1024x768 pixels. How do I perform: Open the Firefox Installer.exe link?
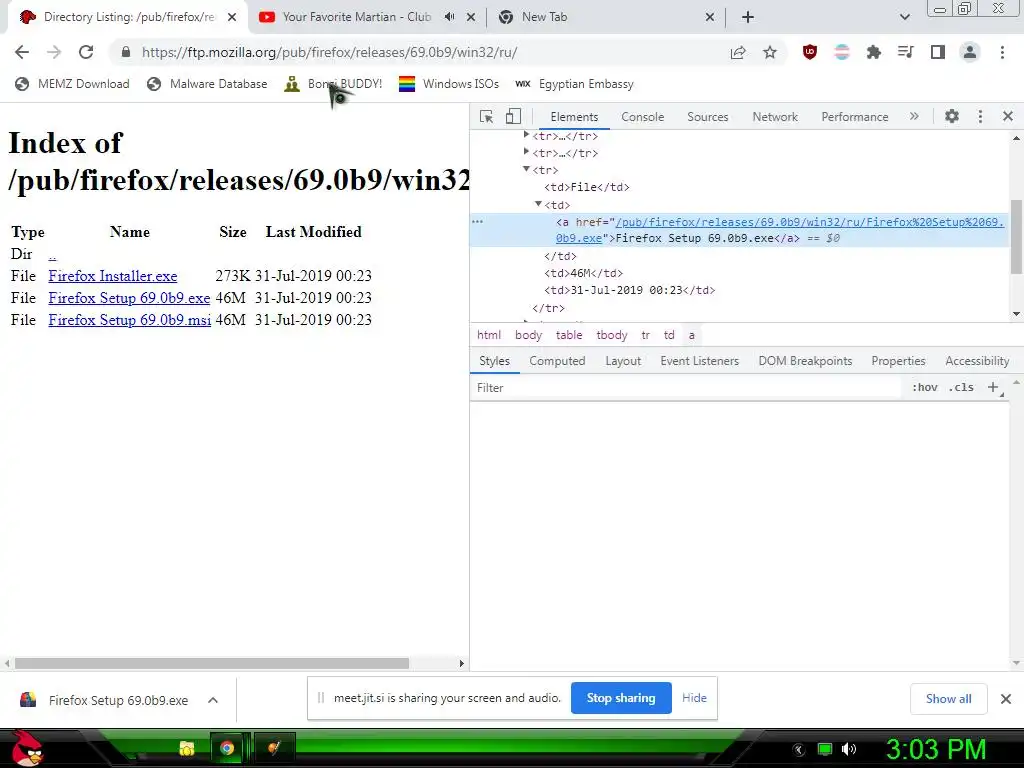(x=112, y=276)
